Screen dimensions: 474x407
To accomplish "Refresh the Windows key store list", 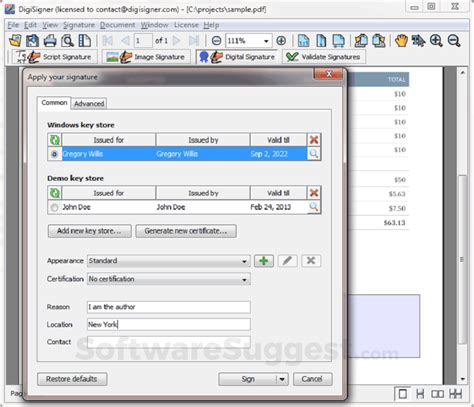I will pyautogui.click(x=55, y=140).
